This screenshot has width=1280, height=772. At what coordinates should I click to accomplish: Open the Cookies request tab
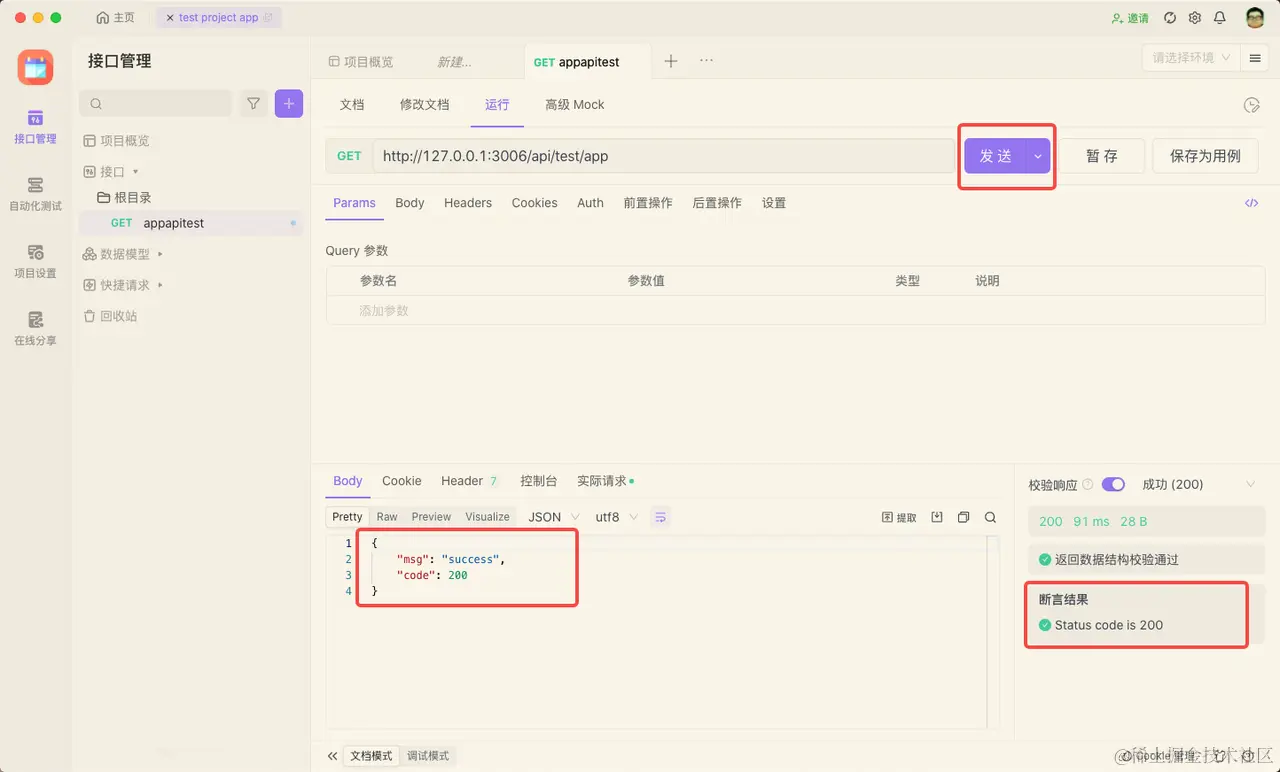[x=535, y=203]
